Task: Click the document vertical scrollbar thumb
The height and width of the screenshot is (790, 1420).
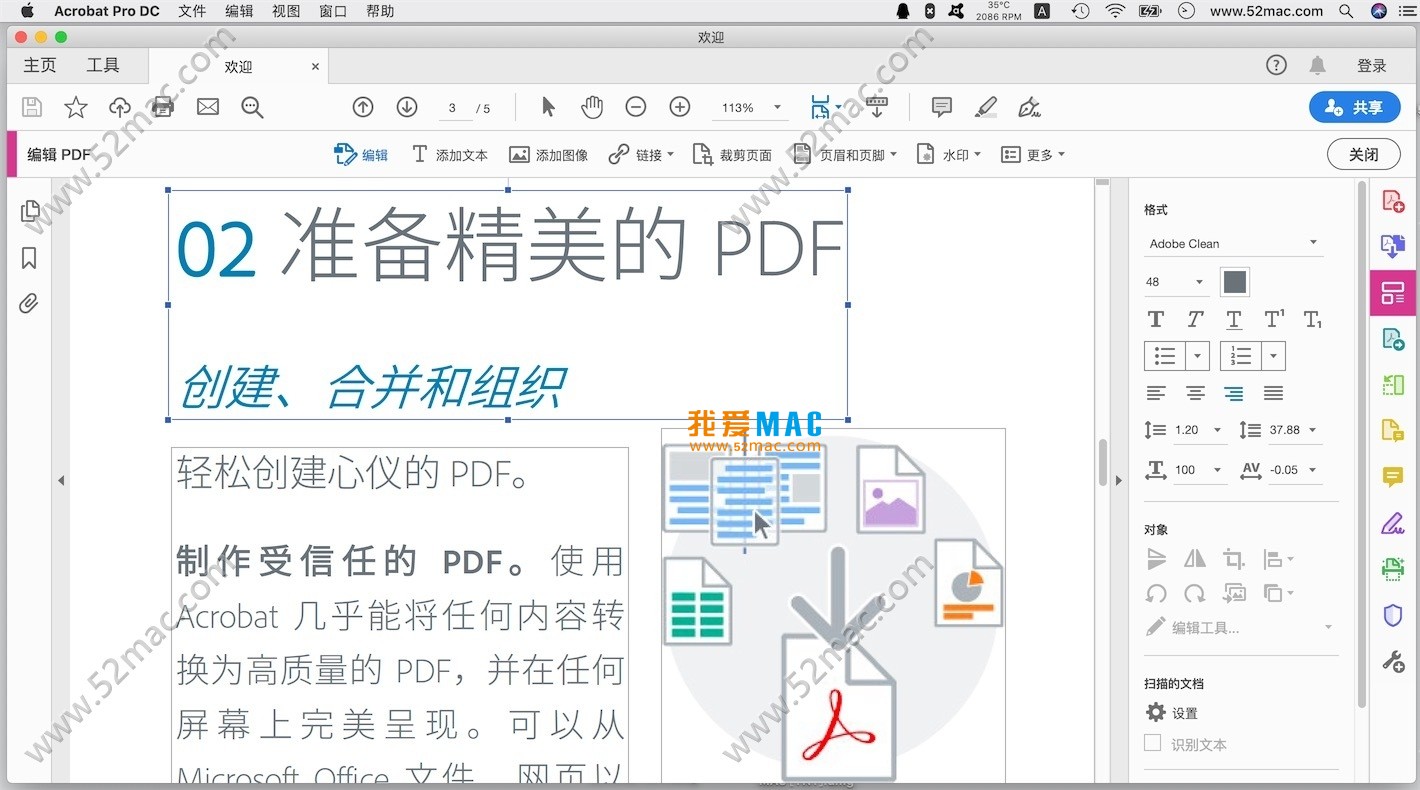Action: coord(1103,462)
